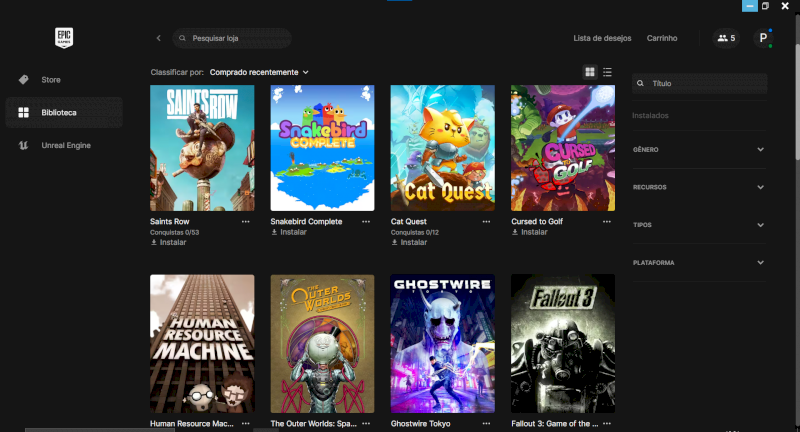This screenshot has width=800, height=432.
Task: Open Fallout 3 options dots
Action: (x=607, y=423)
